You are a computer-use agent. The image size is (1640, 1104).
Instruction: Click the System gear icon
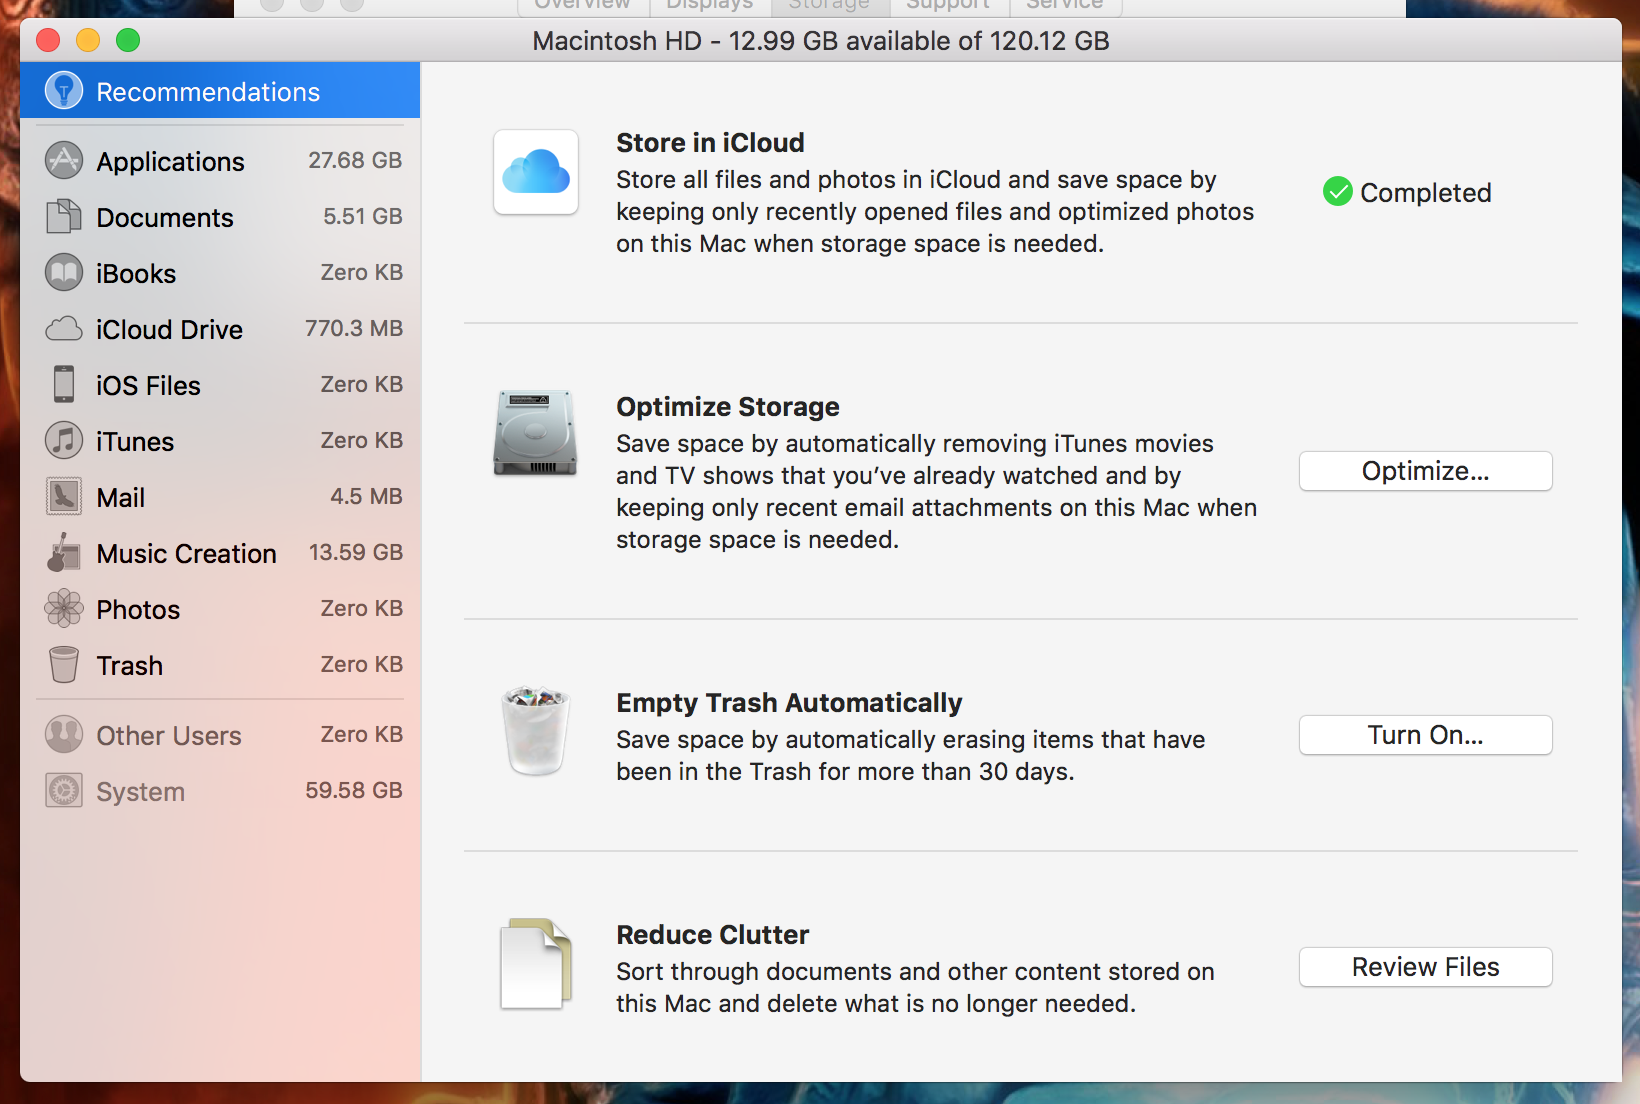pos(64,790)
